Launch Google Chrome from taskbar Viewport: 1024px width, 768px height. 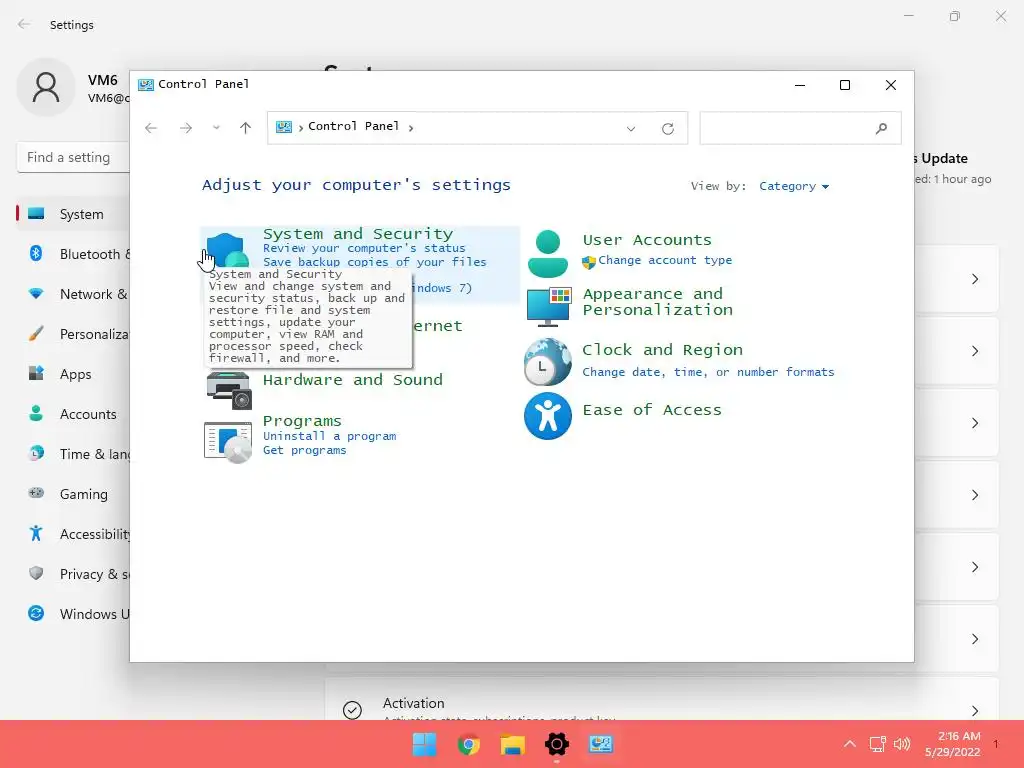point(469,744)
